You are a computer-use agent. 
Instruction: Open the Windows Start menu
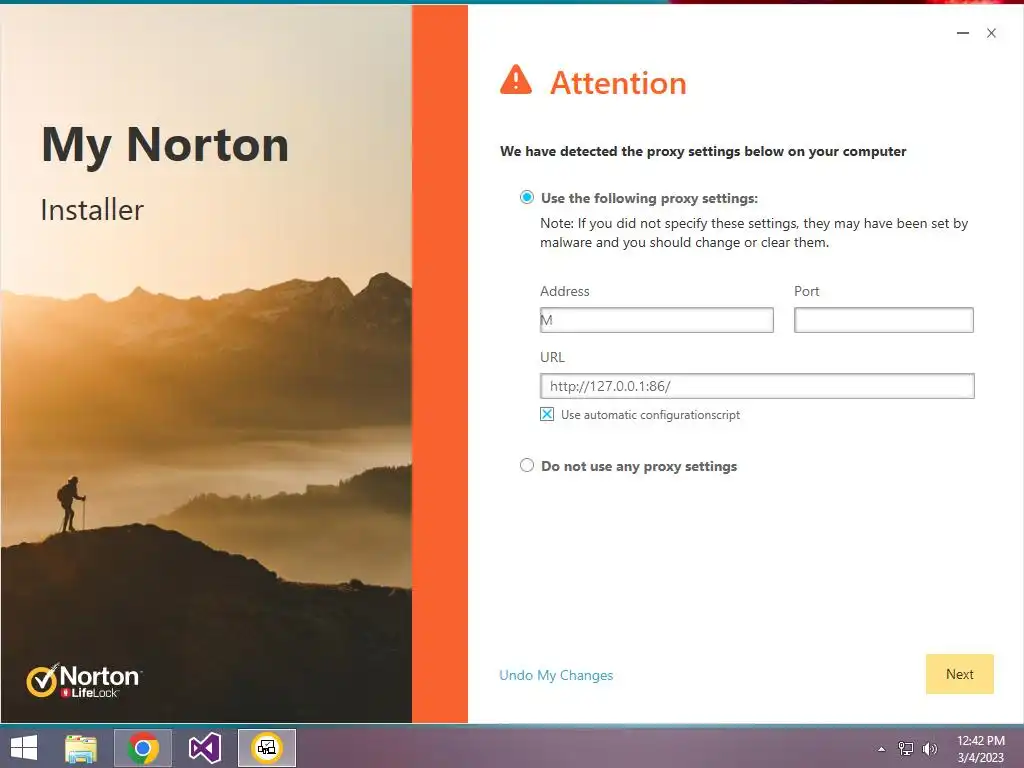tap(24, 748)
